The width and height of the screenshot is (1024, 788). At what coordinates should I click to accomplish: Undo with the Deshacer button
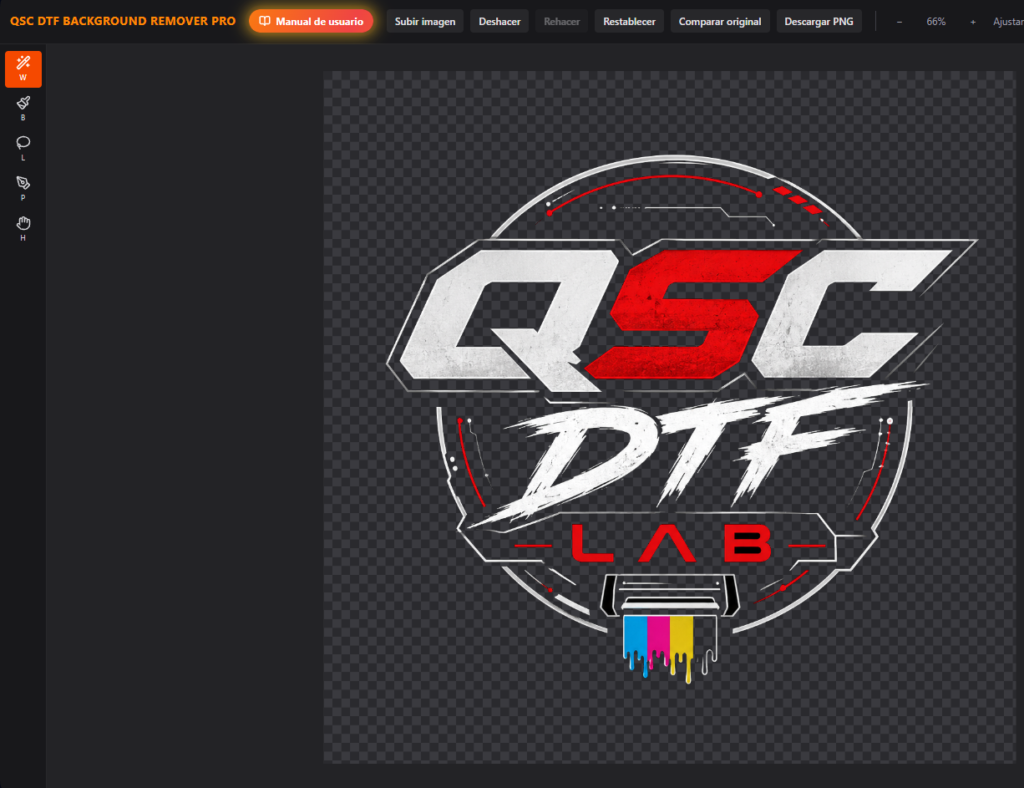[500, 22]
